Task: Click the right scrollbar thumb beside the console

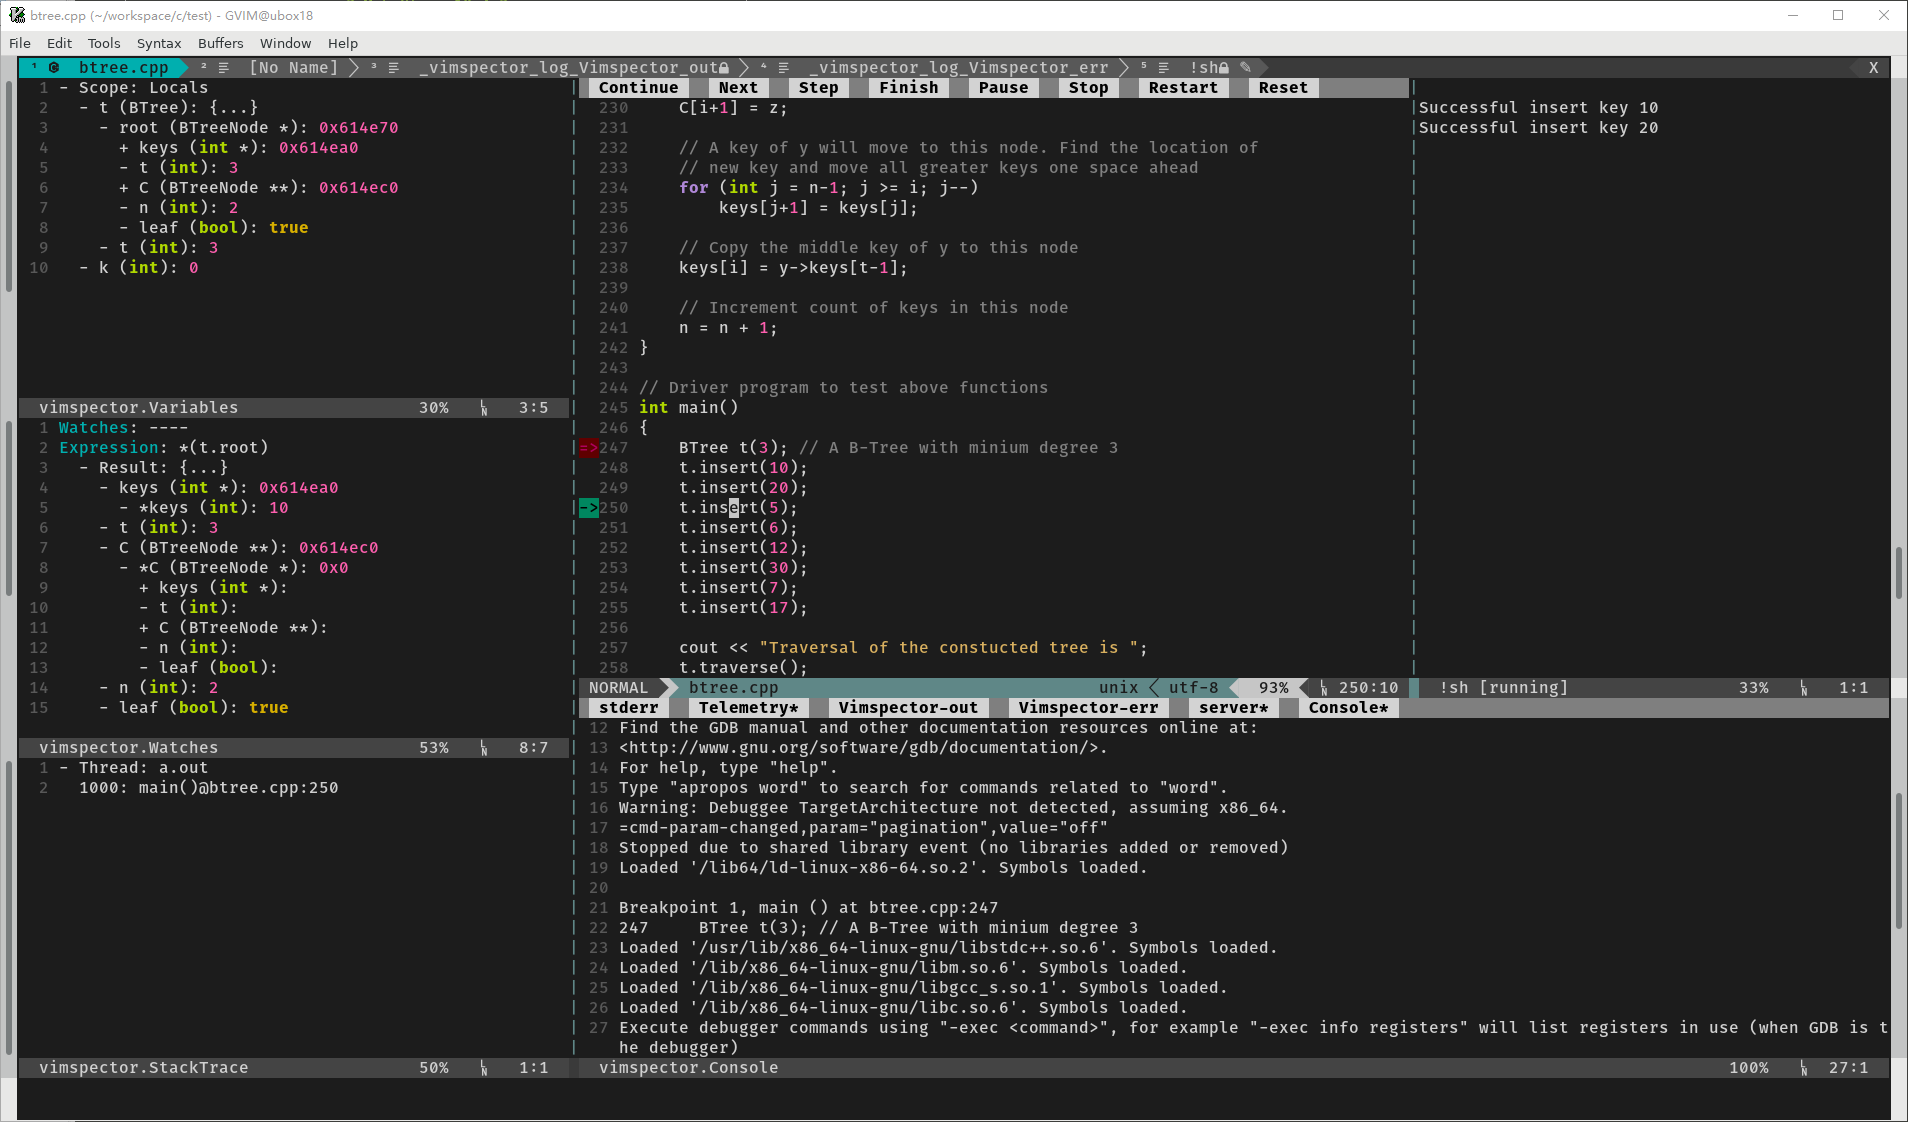Action: [x=1898, y=861]
